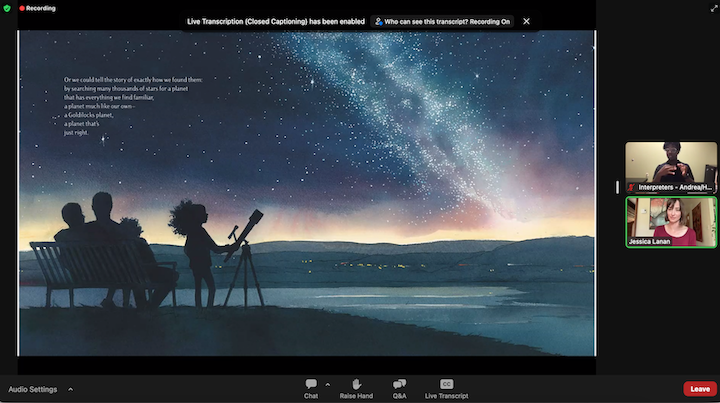720x403 pixels.
Task: Click the video panel divider handle
Action: point(617,187)
